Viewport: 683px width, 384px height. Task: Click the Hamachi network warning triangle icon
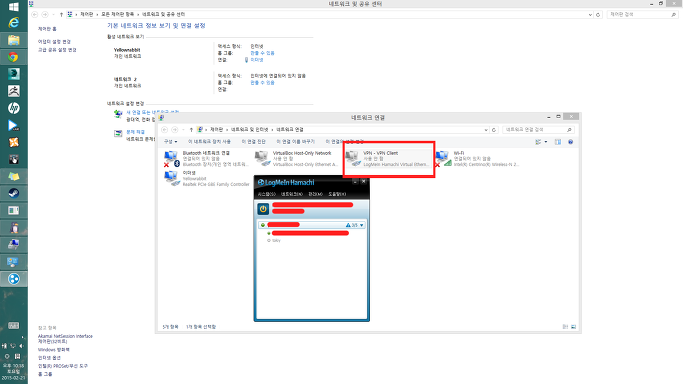pos(348,225)
